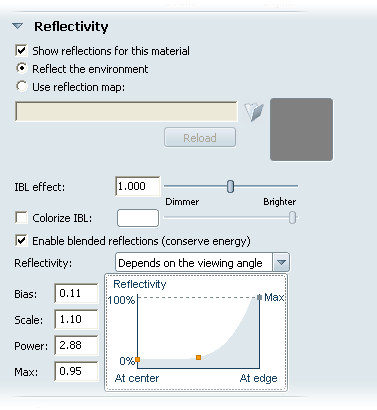Collapse the Reflectivity section triangle

pyautogui.click(x=18, y=26)
